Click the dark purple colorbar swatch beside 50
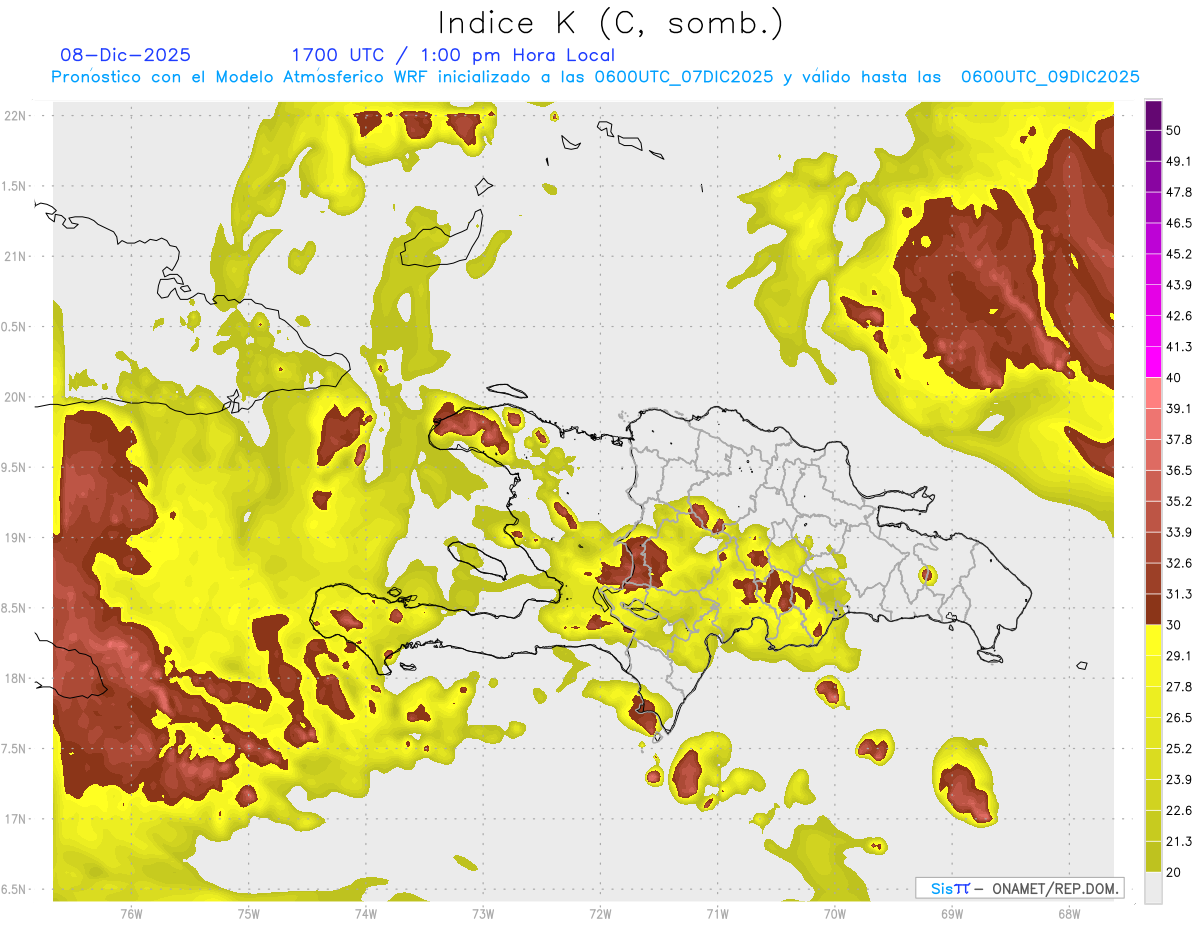The image size is (1200, 927). [1153, 115]
